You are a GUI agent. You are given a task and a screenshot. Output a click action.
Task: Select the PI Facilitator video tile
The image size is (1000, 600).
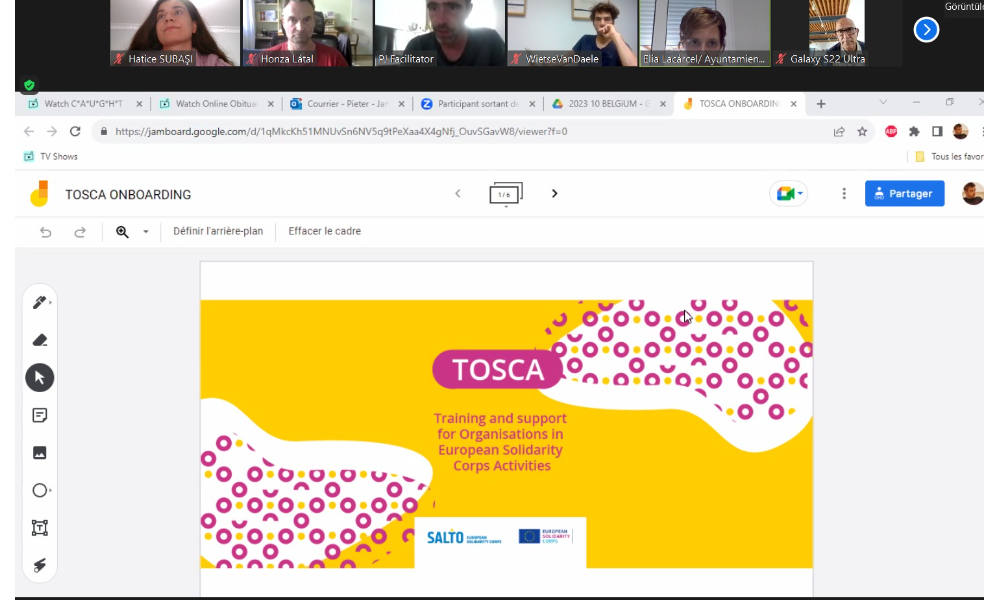[439, 33]
